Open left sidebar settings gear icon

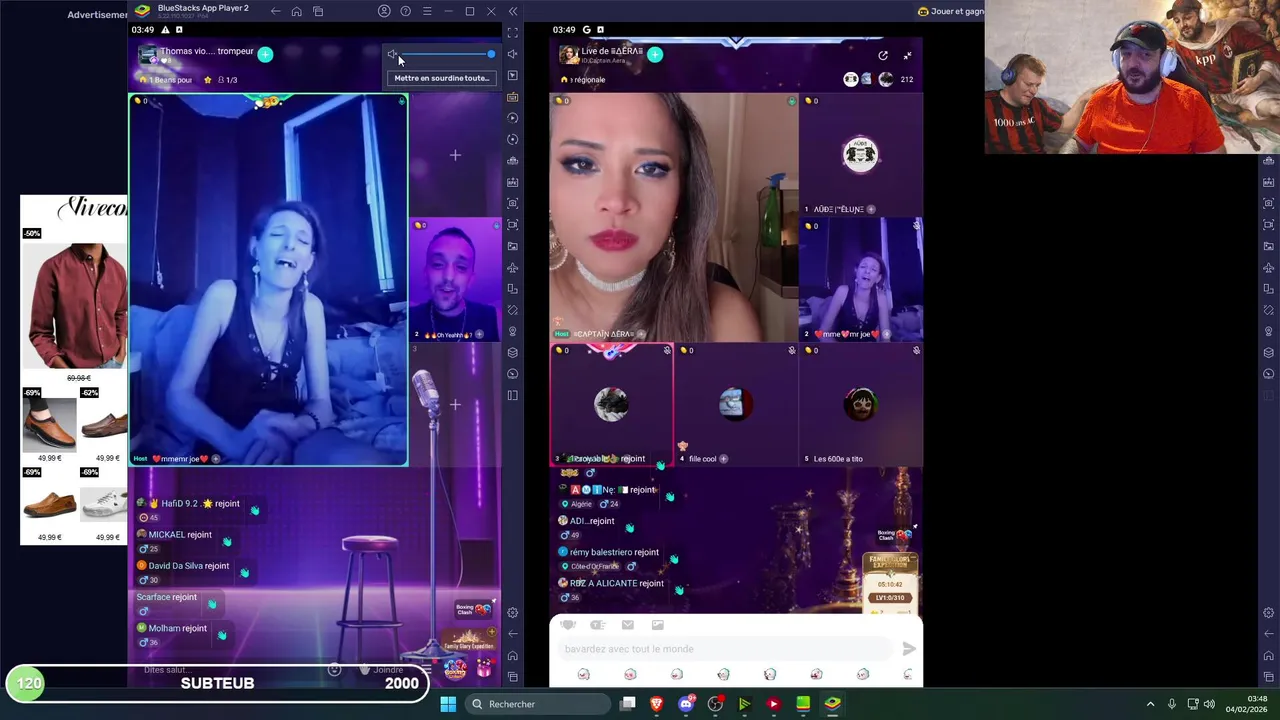pos(513,613)
